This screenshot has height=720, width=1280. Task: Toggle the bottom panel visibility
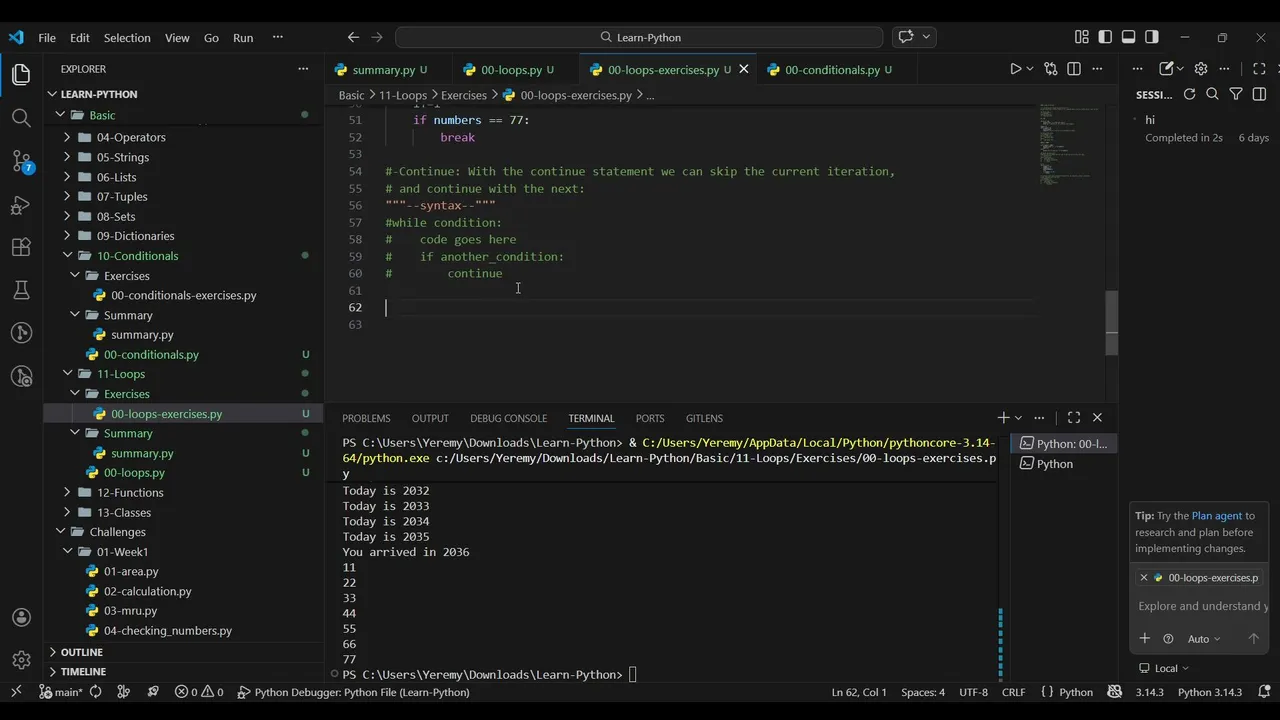tap(1128, 37)
